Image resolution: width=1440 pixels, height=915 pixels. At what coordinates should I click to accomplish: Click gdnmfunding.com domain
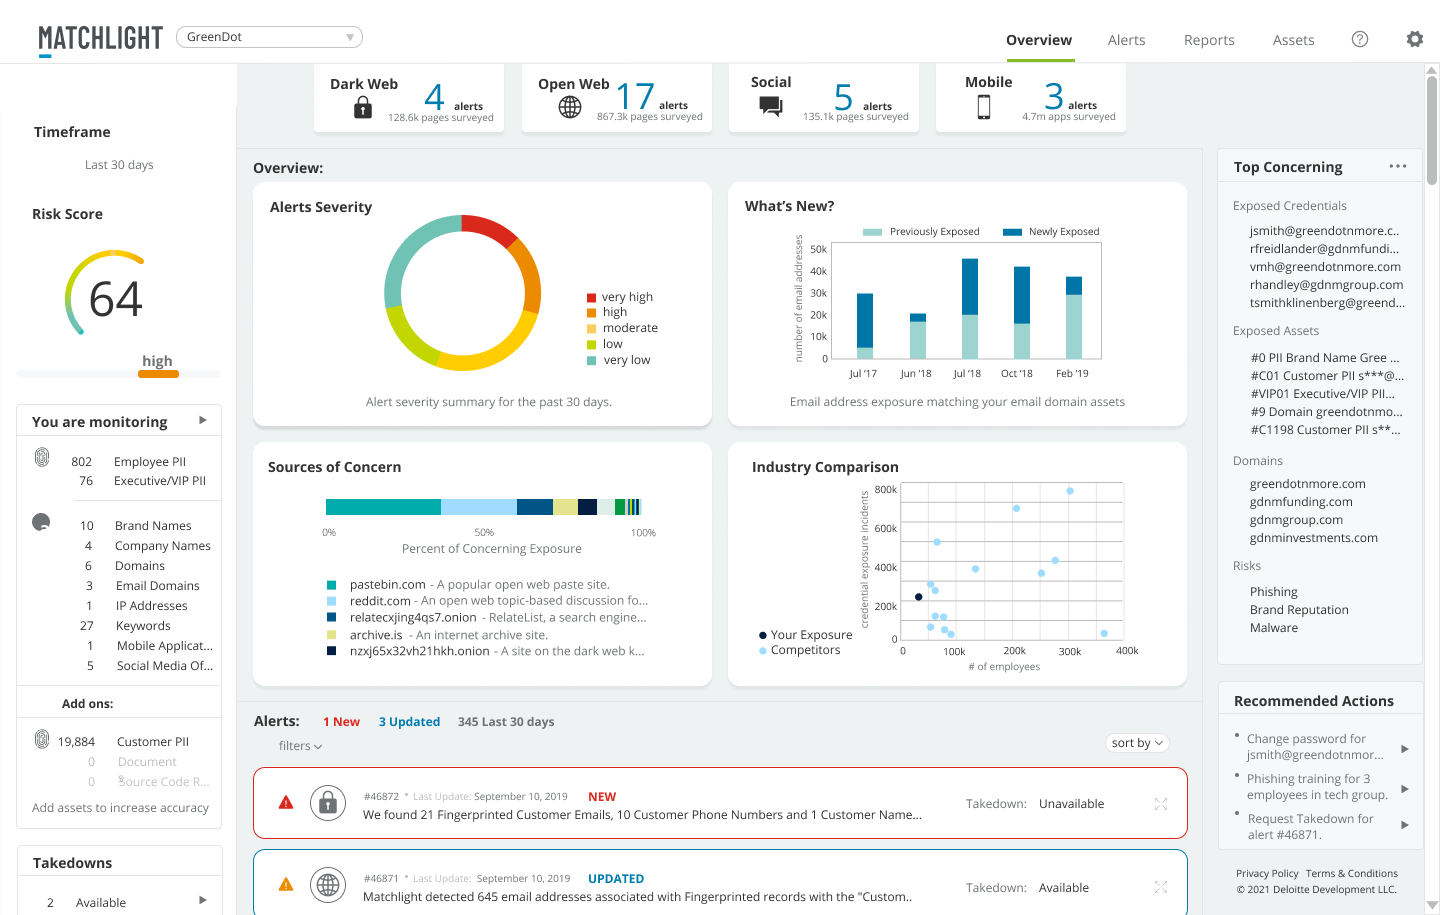tap(1301, 502)
